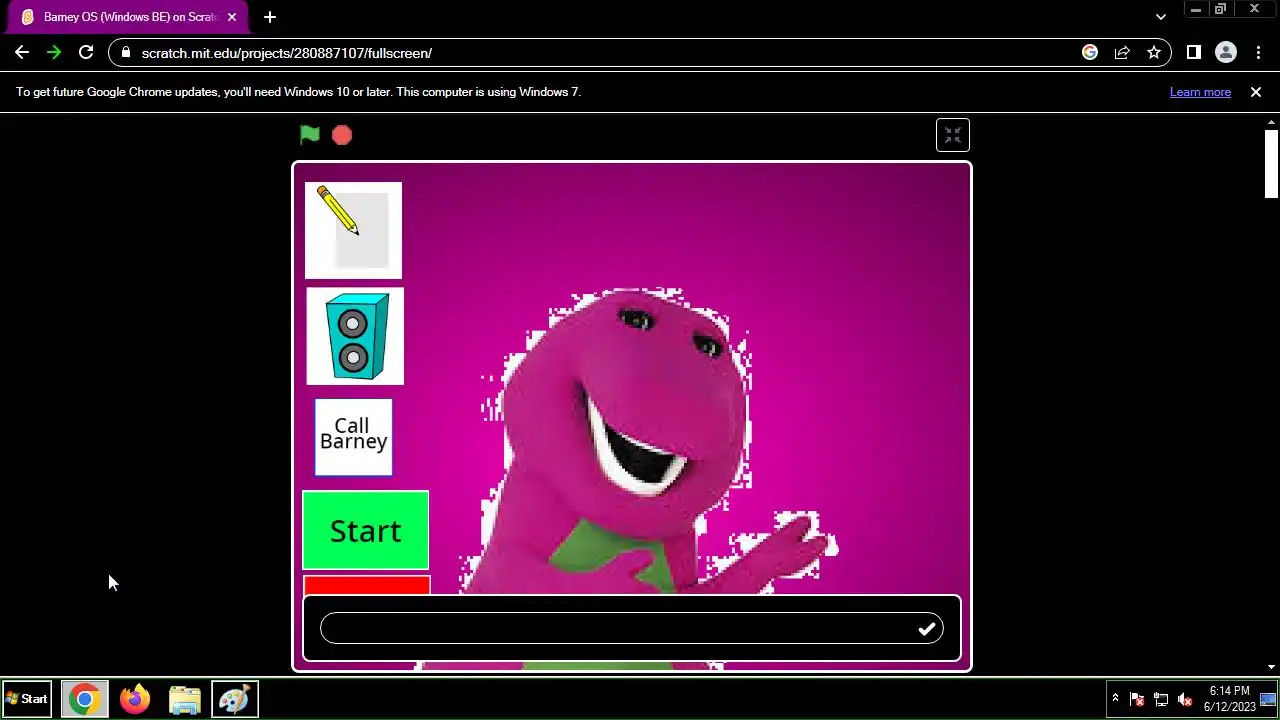Stop the project with red stop sign
The height and width of the screenshot is (720, 1280).
(x=342, y=135)
